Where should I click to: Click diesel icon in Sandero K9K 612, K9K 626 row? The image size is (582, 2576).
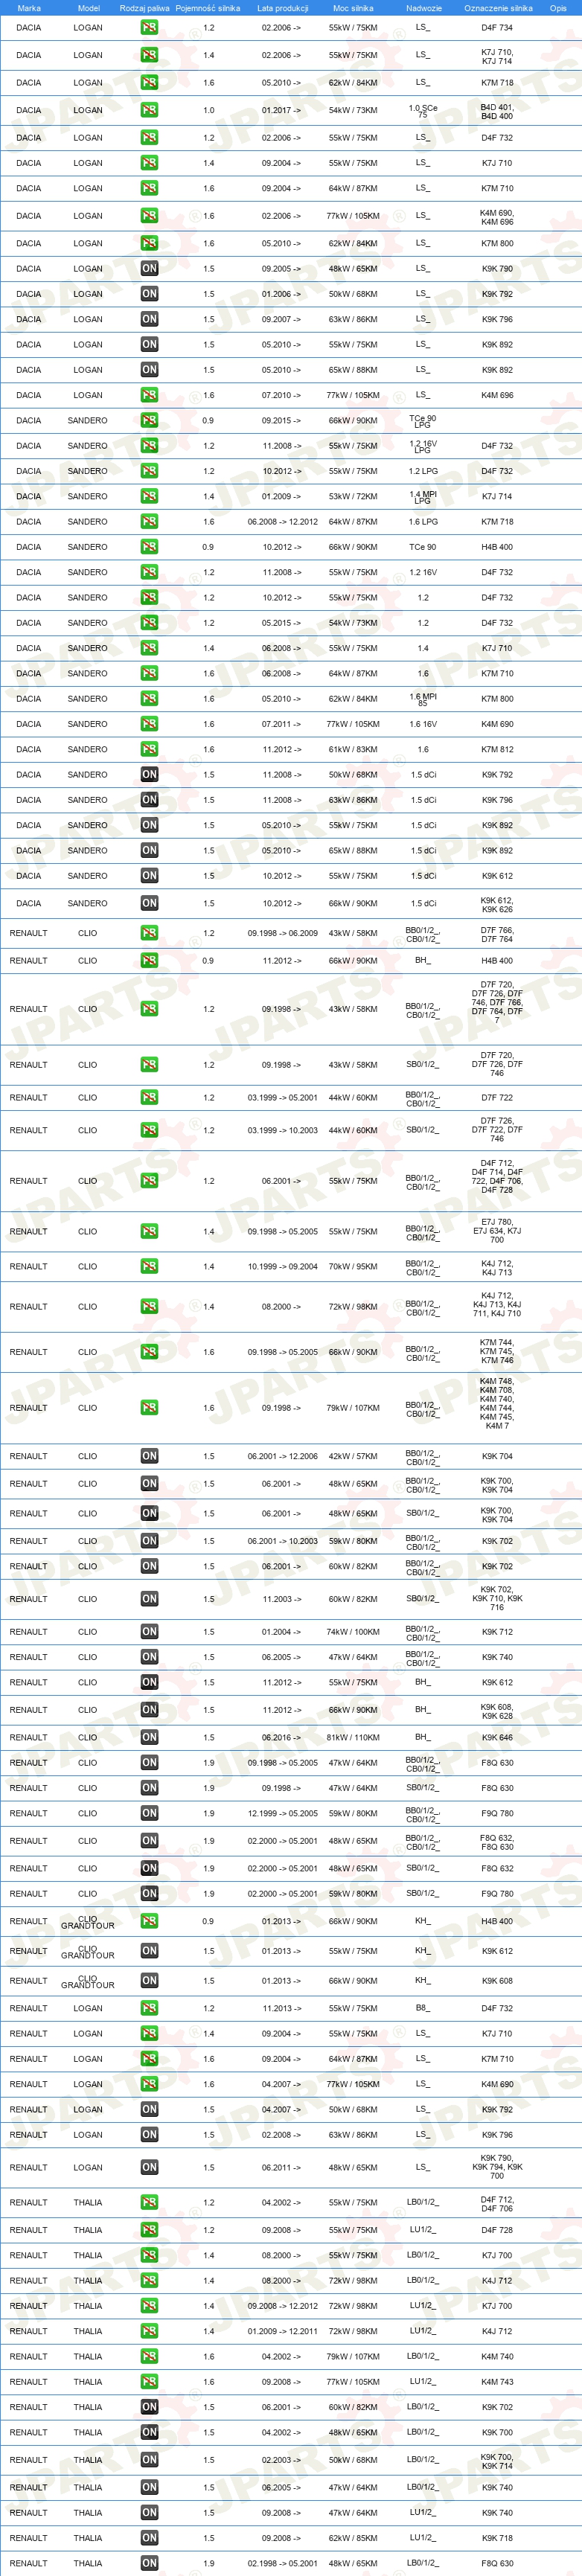coord(149,903)
